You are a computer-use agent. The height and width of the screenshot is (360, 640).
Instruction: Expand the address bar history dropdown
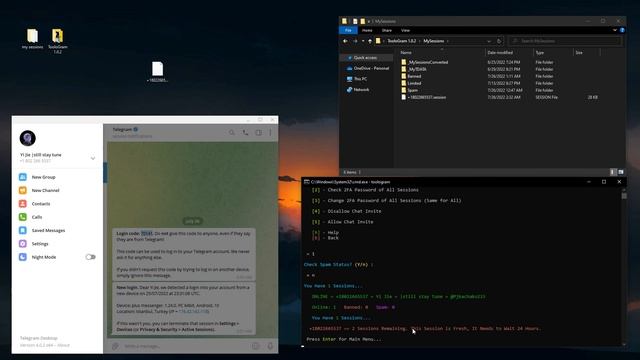pos(489,41)
